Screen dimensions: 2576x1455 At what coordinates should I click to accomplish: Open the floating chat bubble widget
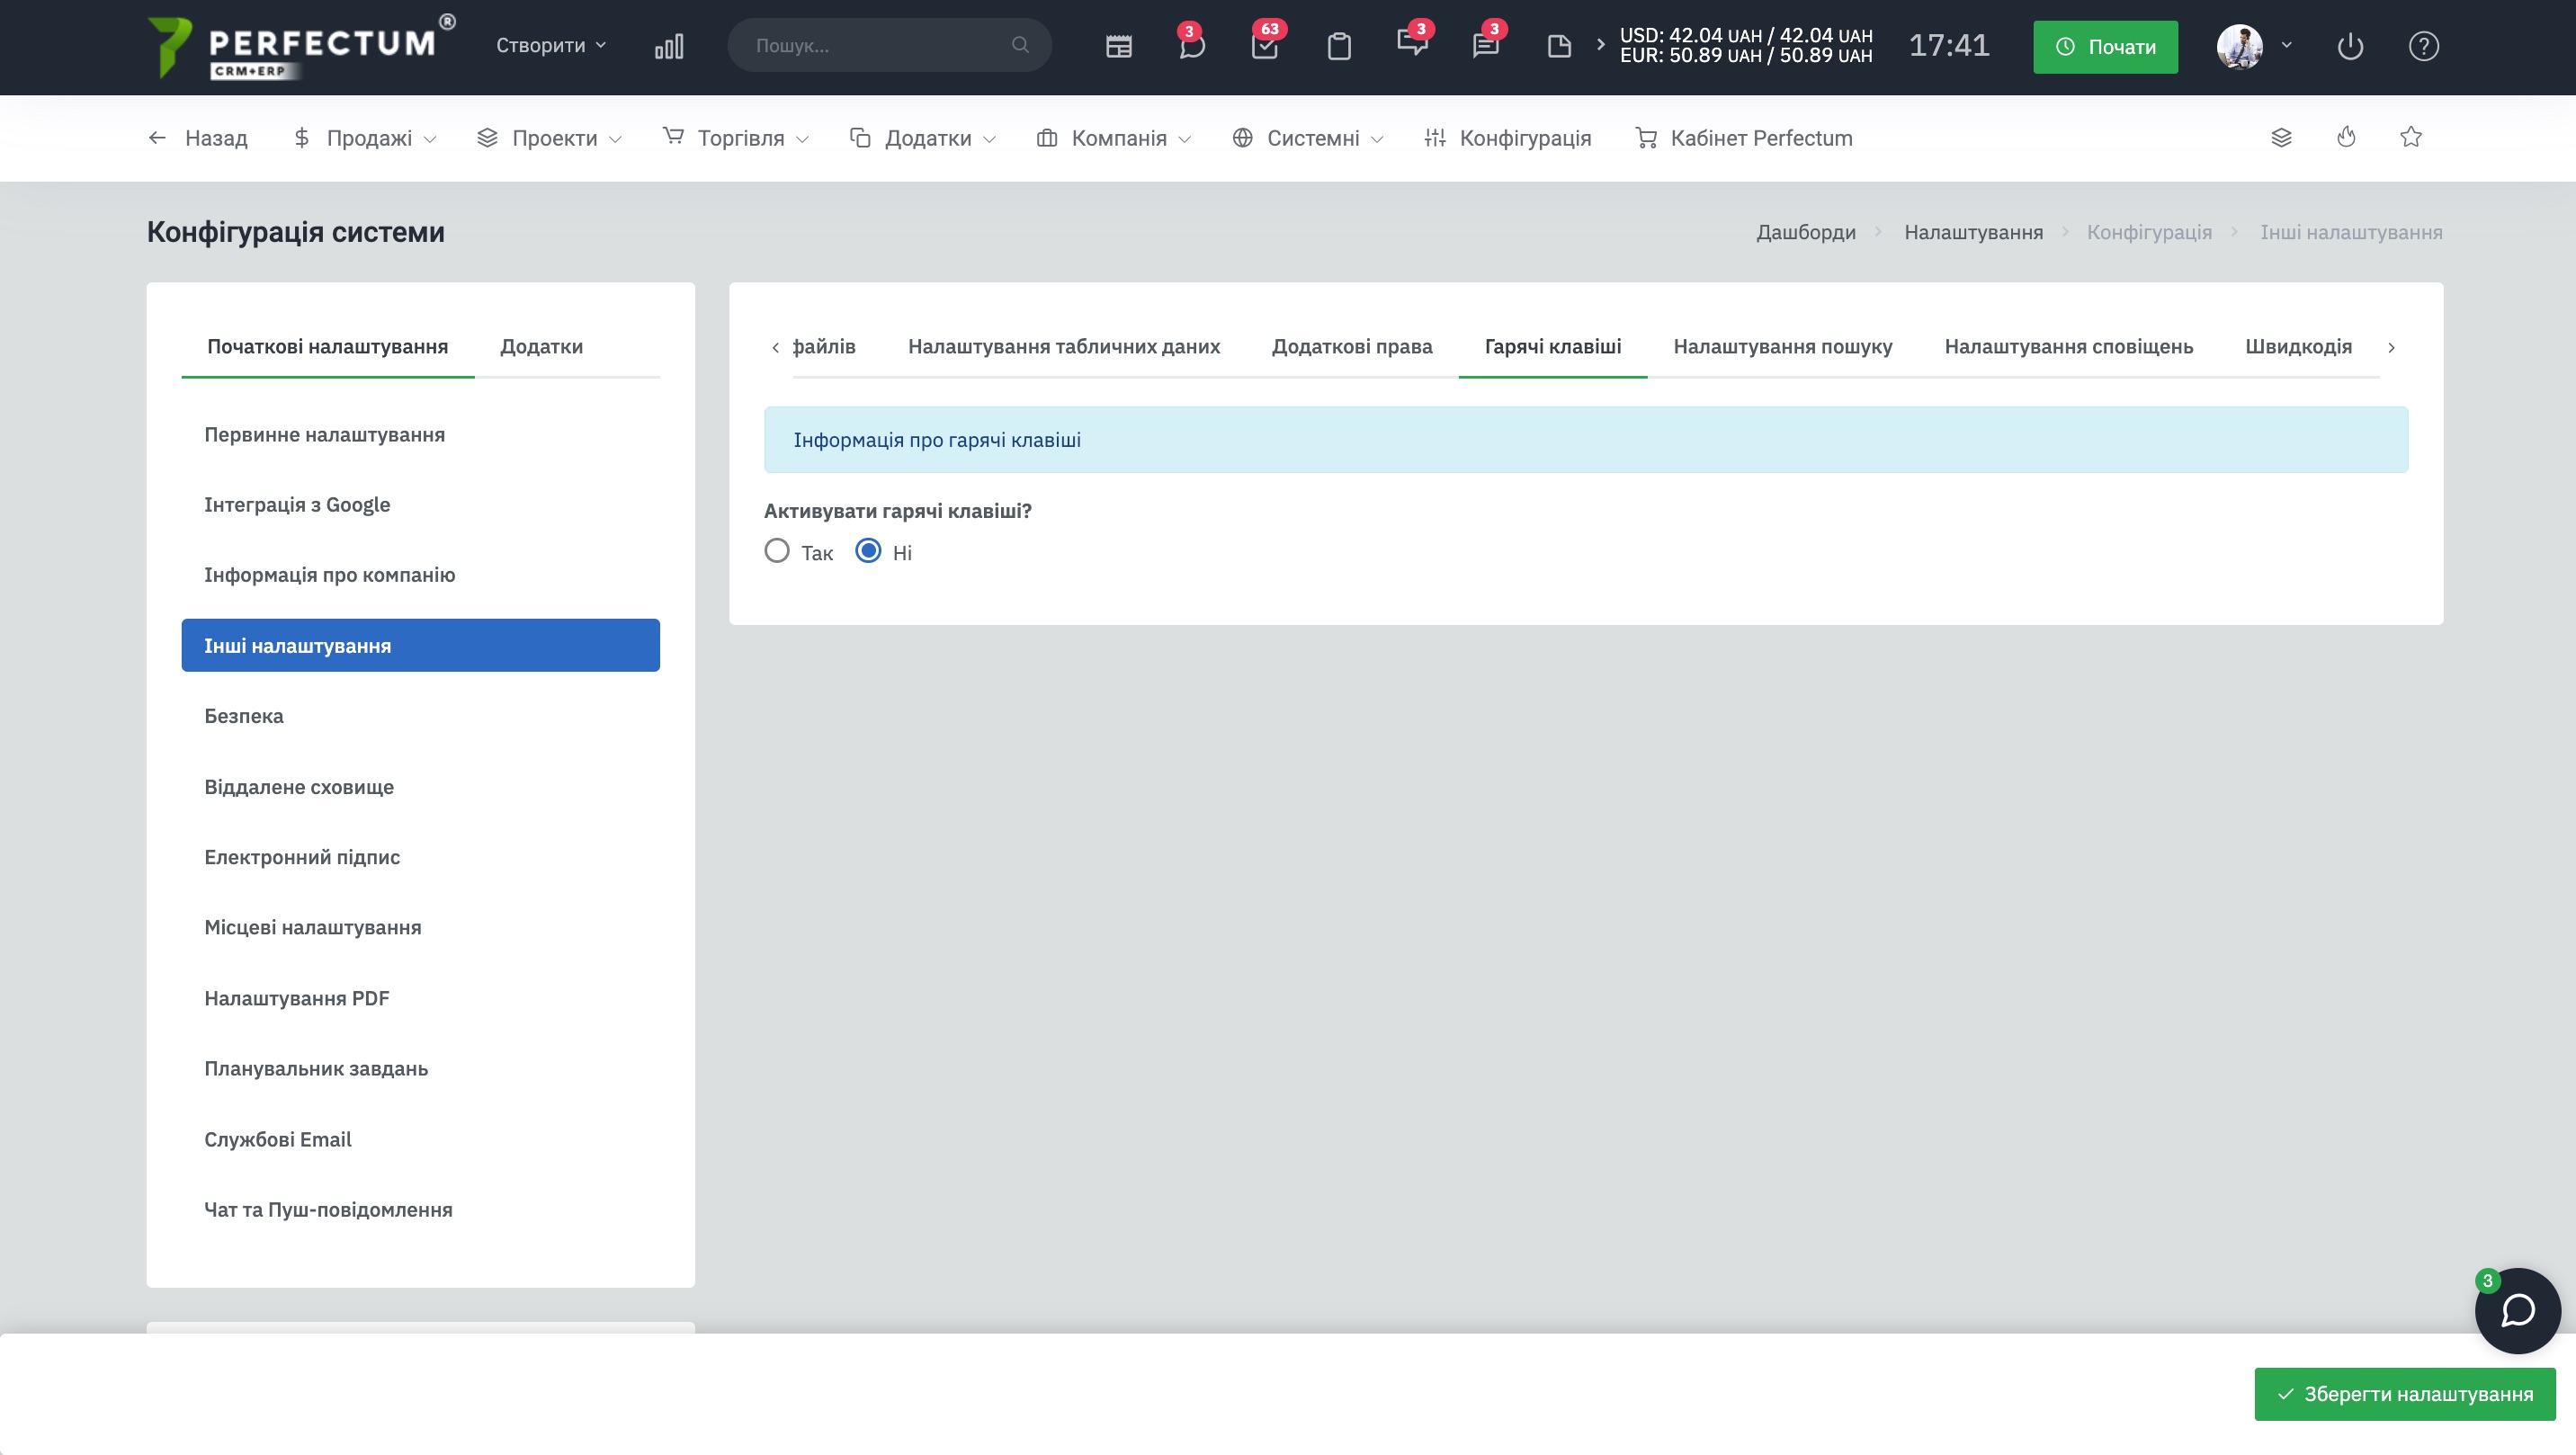pos(2517,1310)
